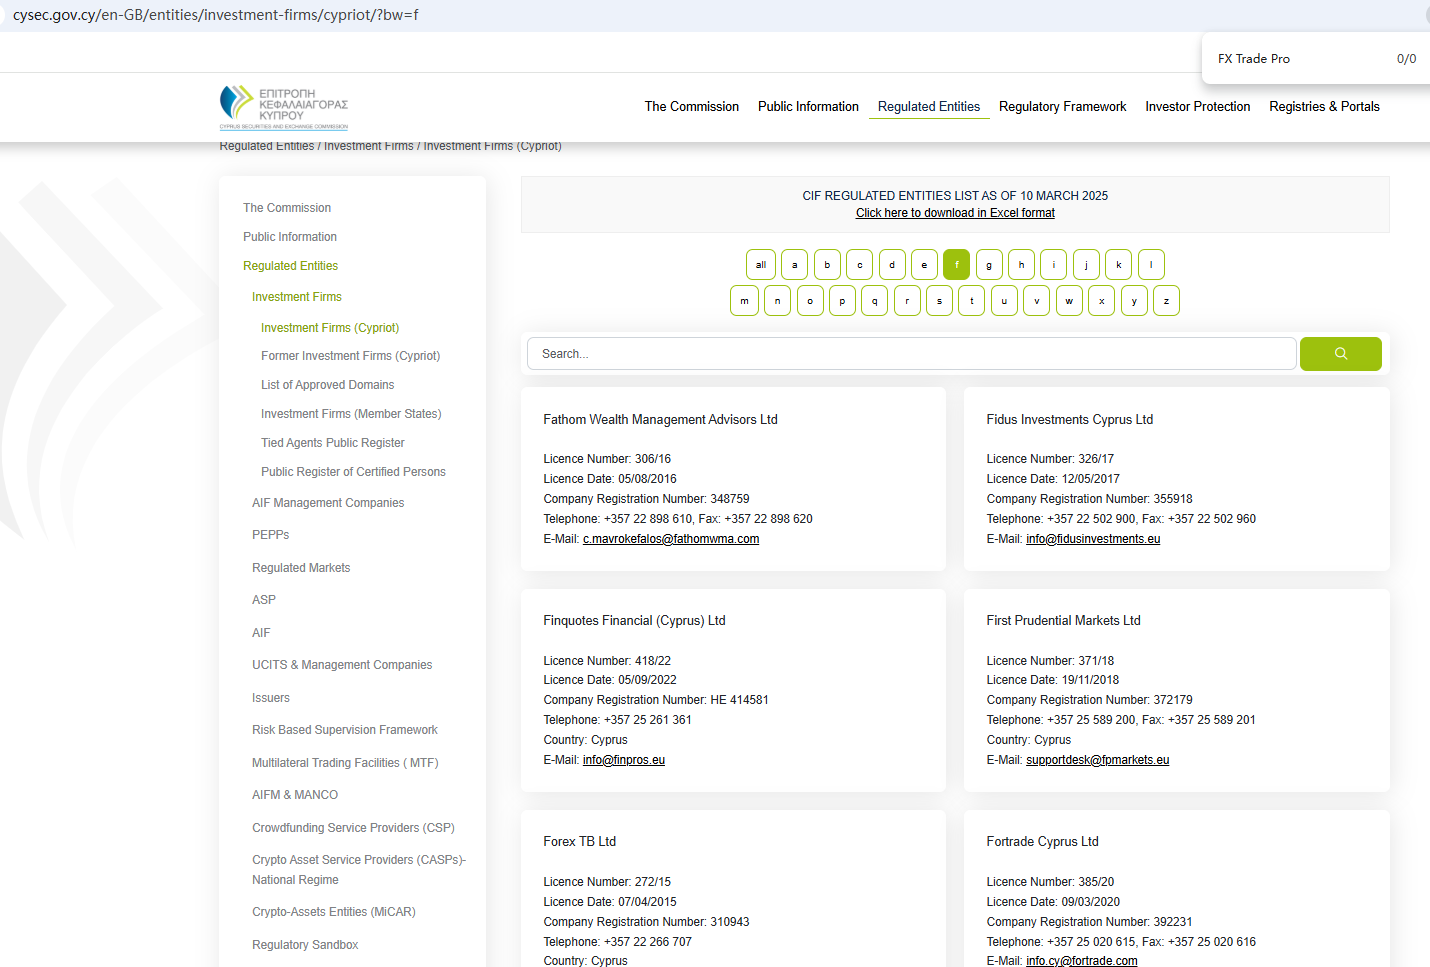Click the highlighted 'f' filter button
Screen dimensions: 1430x967
(x=956, y=265)
